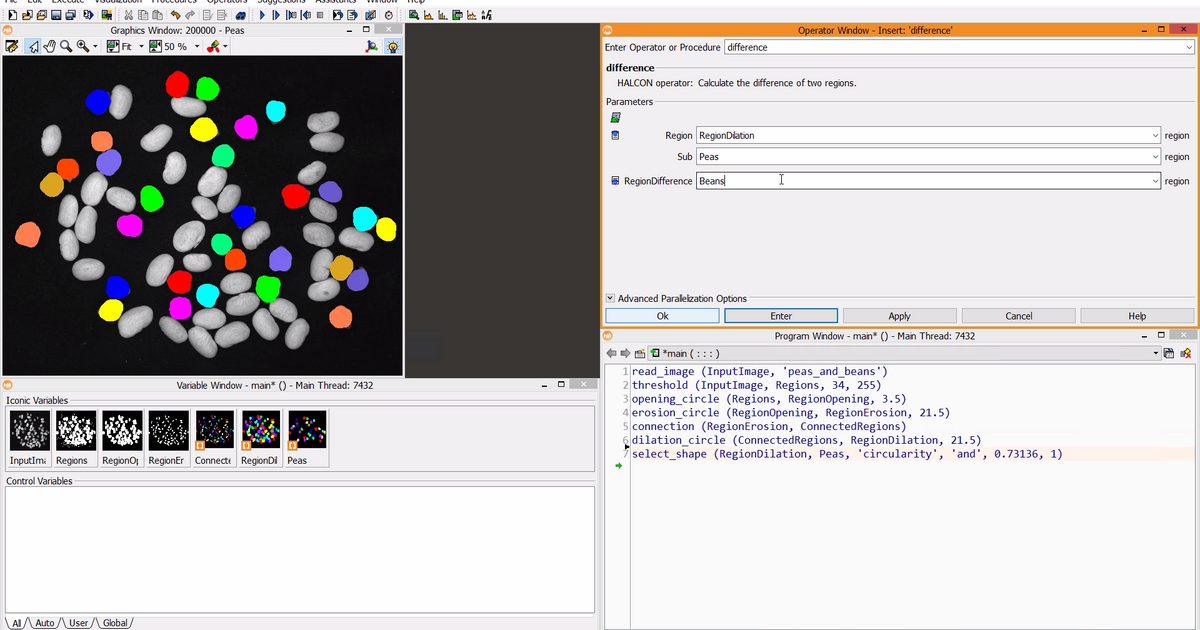The image size is (1200, 630).
Task: Click the back arrow in Program Window
Action: coord(612,354)
